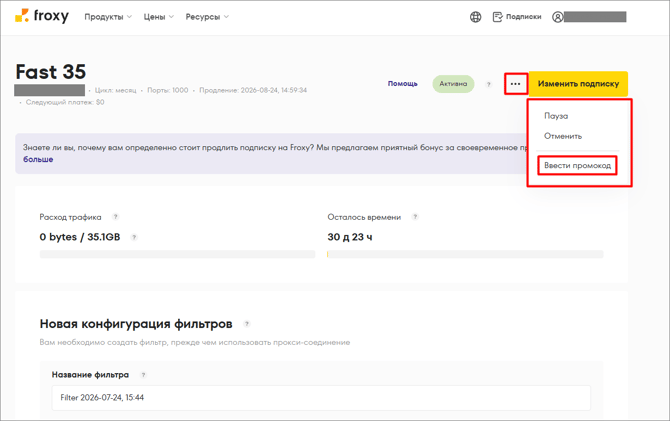Screen dimensions: 670x421
Task: Click the Изменить подписку button
Action: point(578,84)
